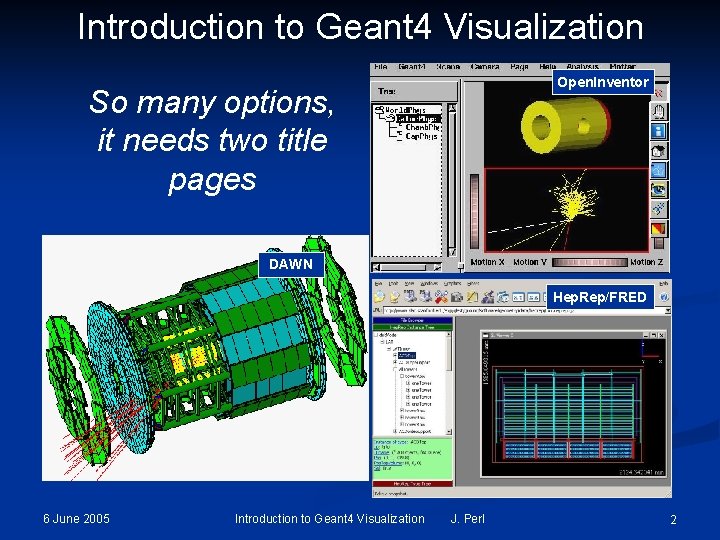Open the Plotter menu in OpenInventor window
This screenshot has width=720, height=540.
click(623, 67)
